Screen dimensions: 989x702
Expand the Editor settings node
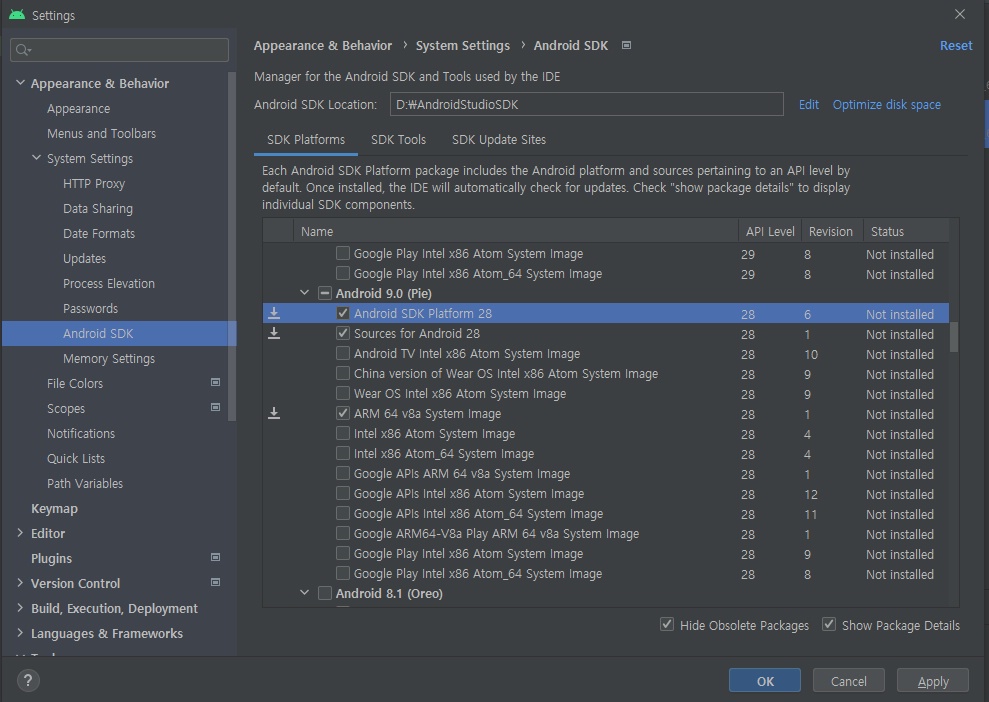[20, 533]
